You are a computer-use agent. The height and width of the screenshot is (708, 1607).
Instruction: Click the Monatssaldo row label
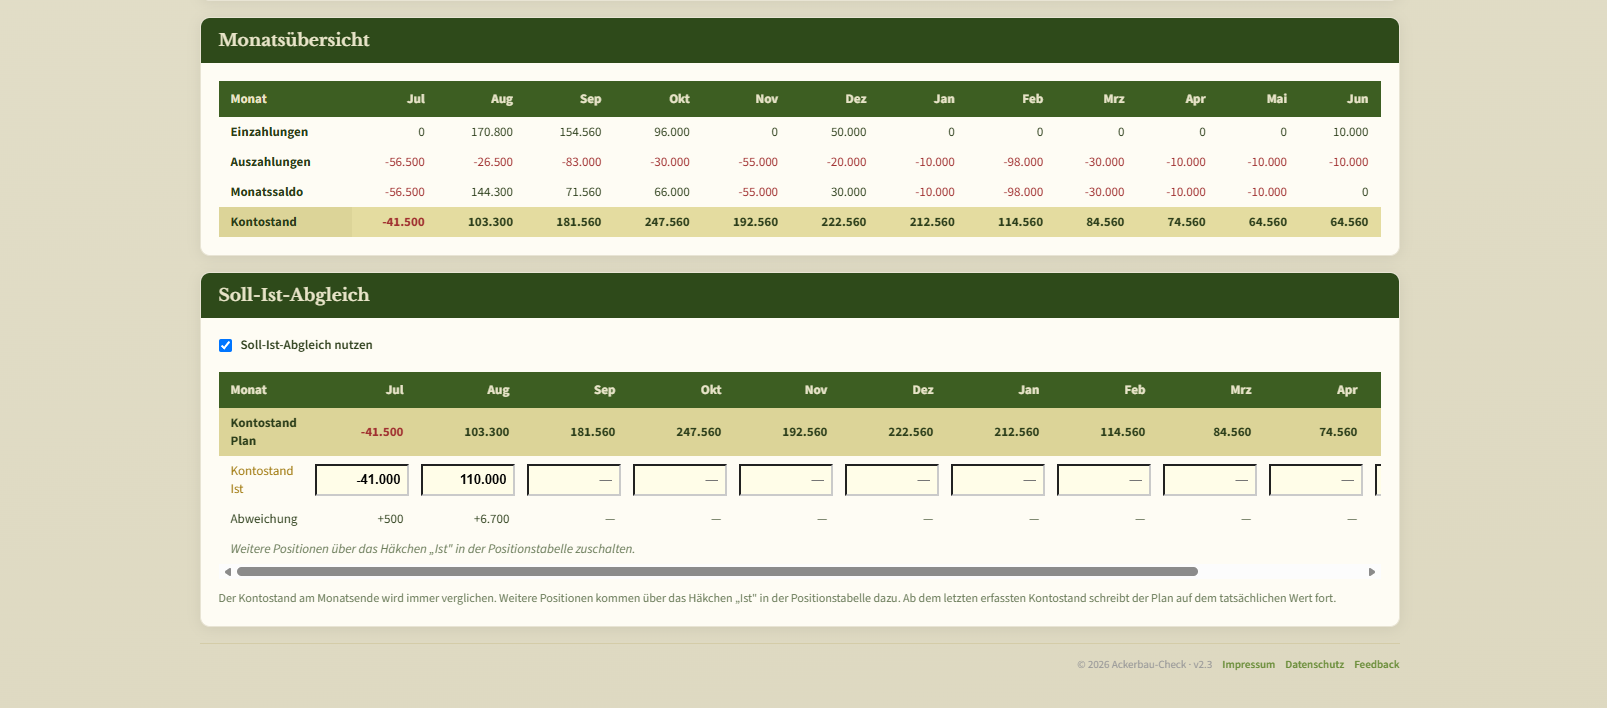(266, 192)
